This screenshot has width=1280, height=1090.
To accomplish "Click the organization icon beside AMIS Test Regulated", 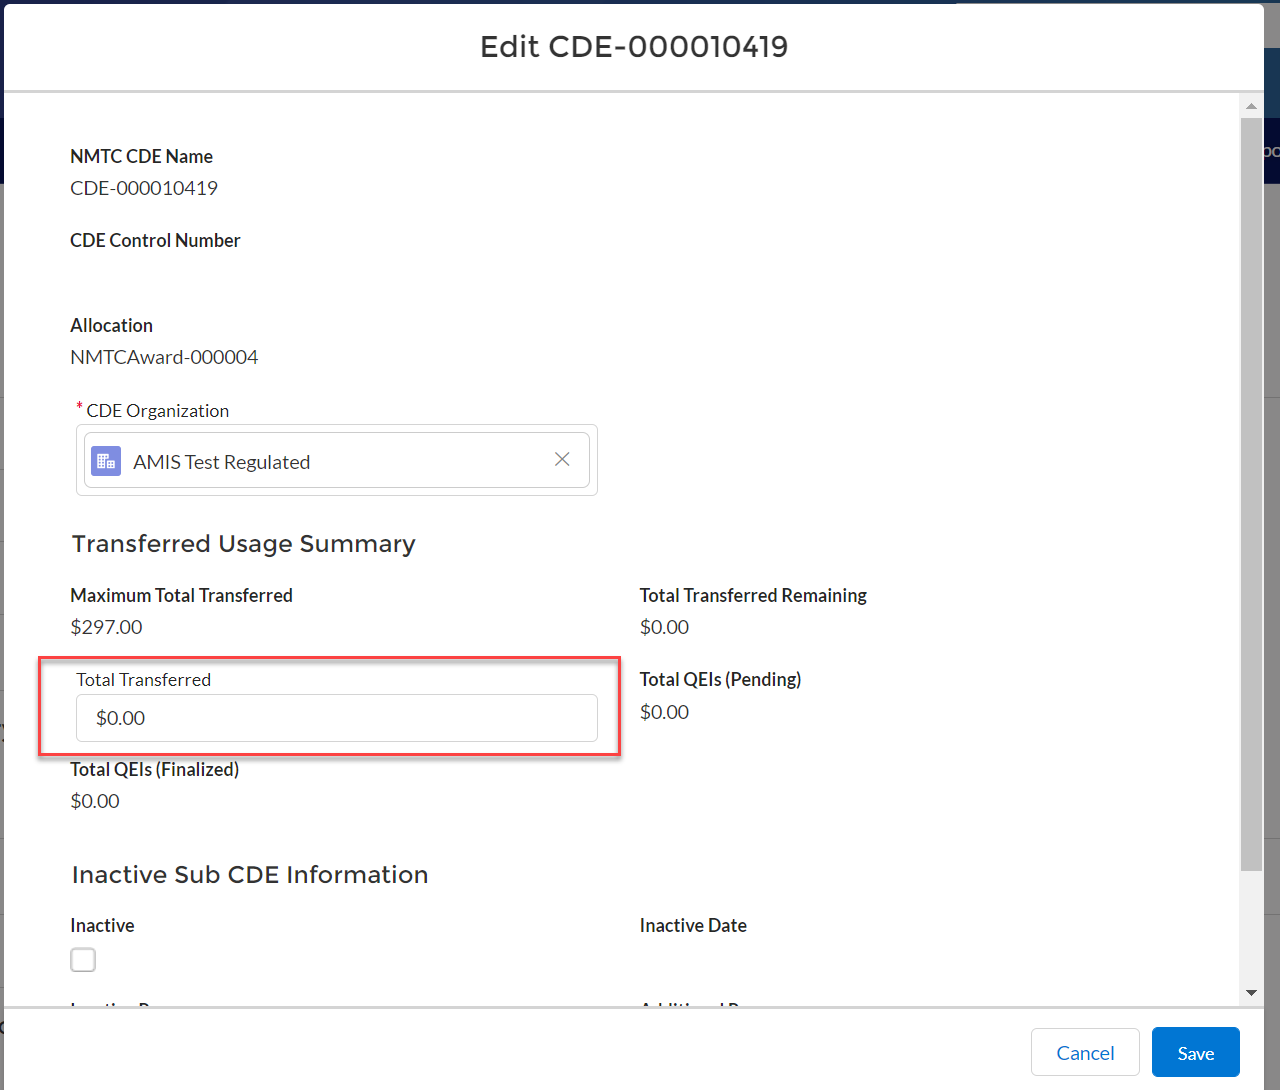I will click(106, 461).
